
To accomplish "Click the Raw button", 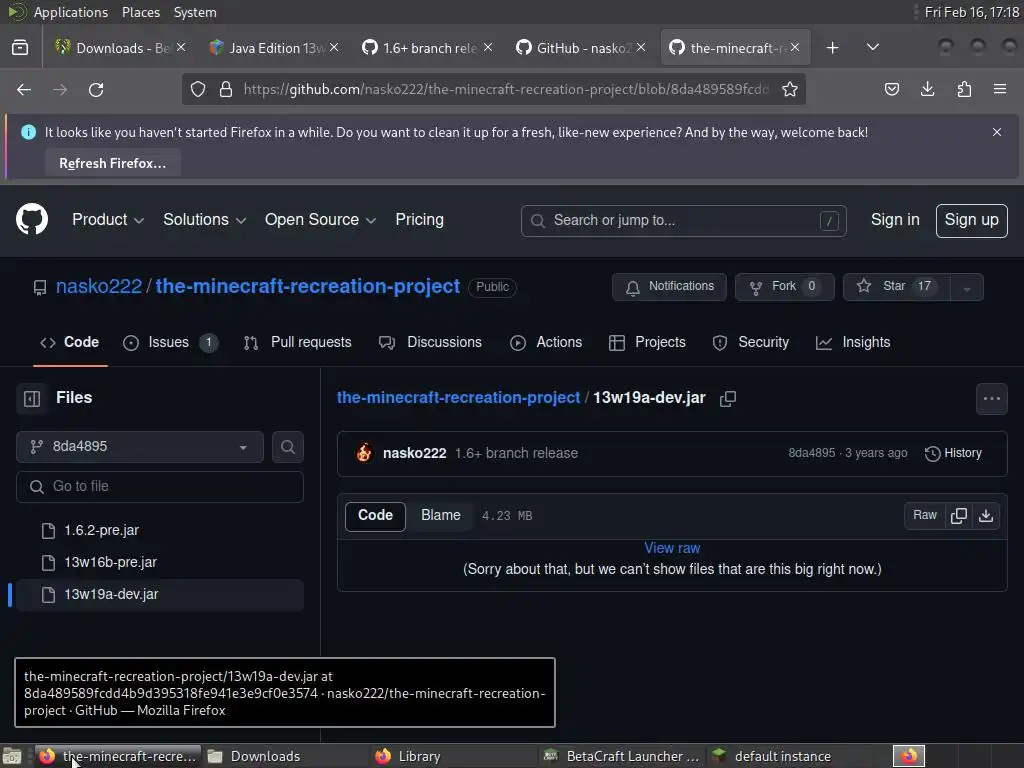I will click(x=925, y=516).
